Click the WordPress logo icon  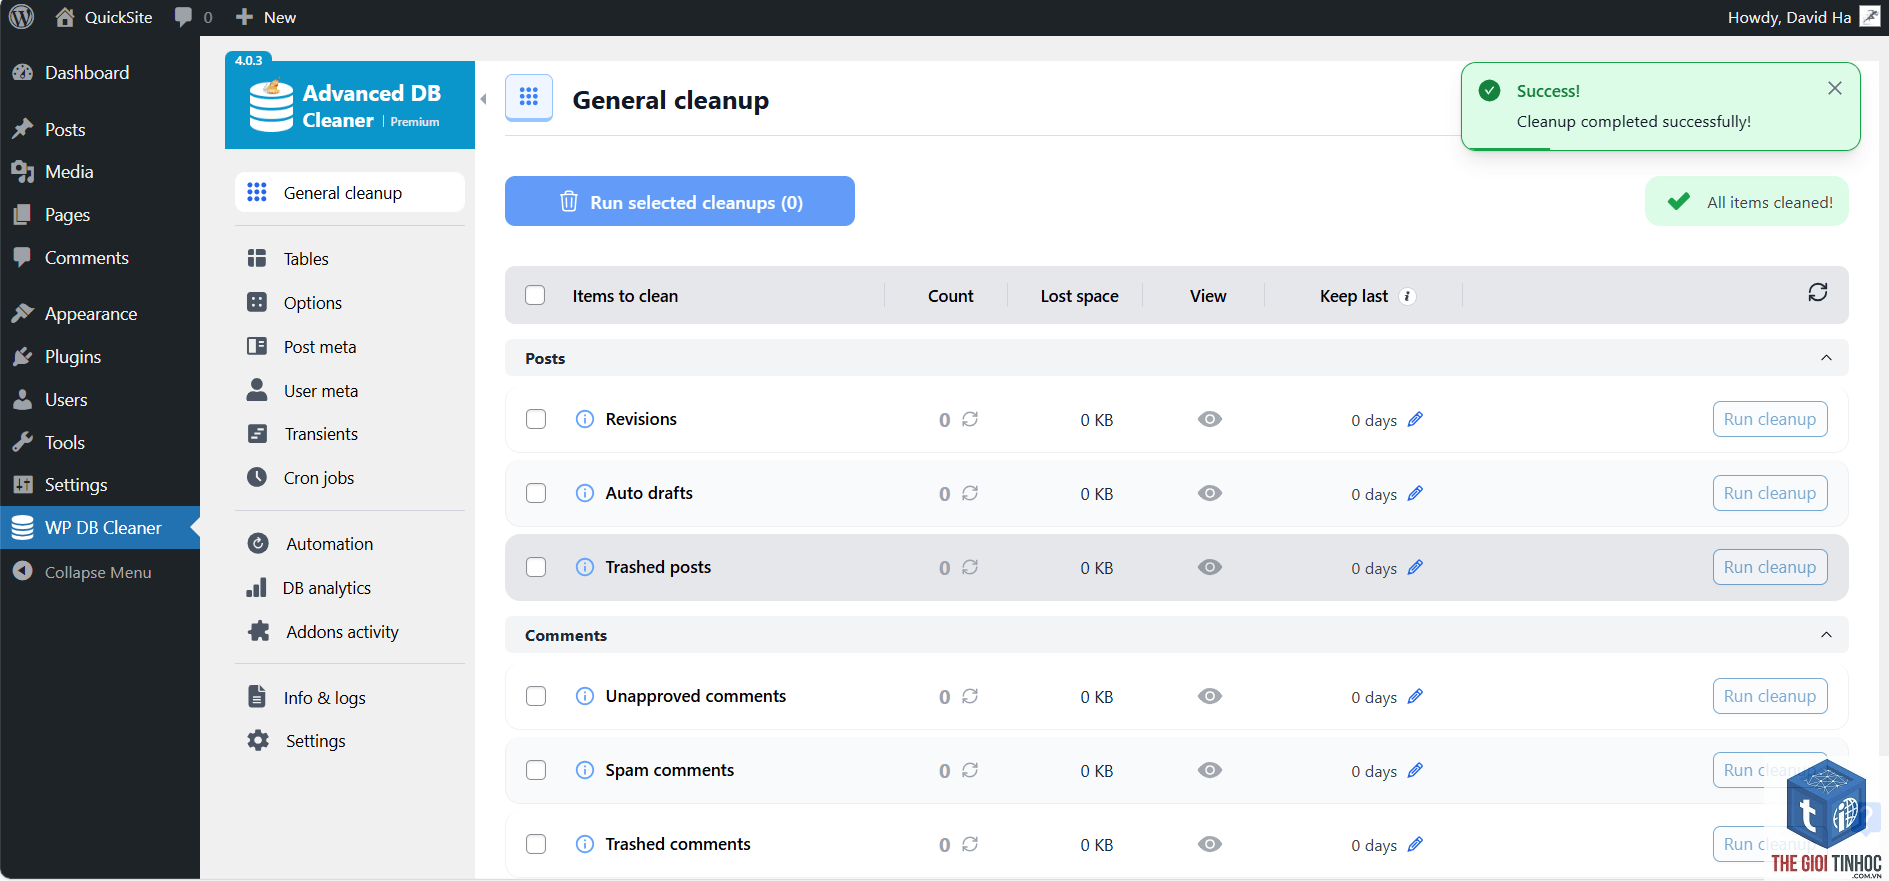point(21,17)
